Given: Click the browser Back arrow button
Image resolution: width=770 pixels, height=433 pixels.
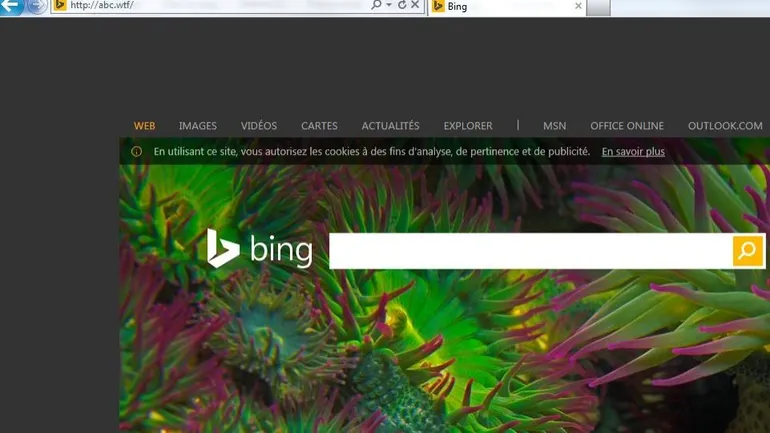Looking at the screenshot, I should point(10,5).
